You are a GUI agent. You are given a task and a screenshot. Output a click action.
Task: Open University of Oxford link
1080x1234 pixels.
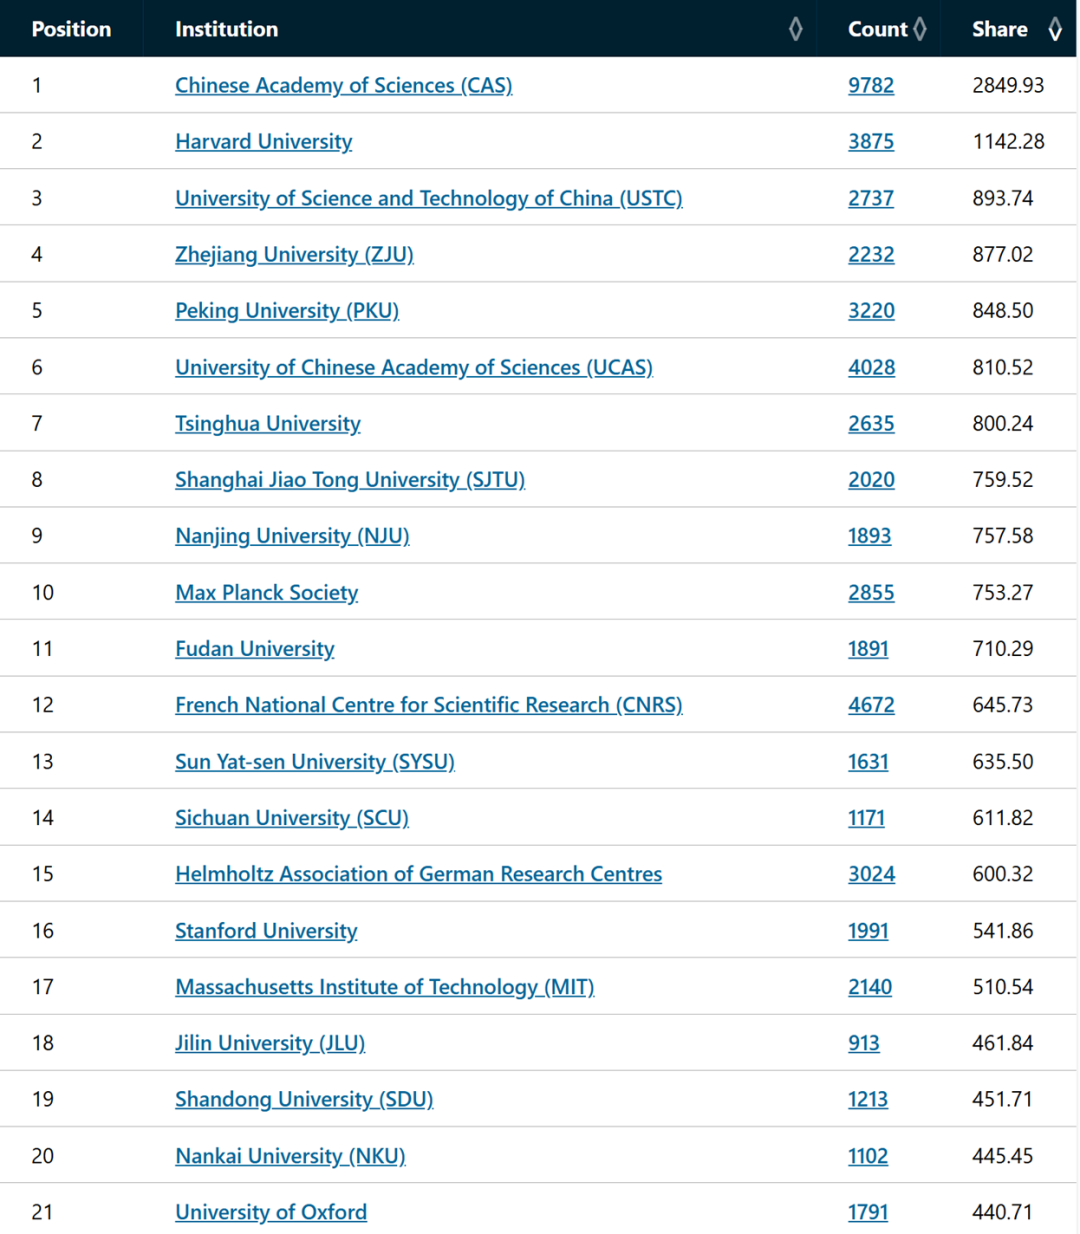[x=271, y=1212]
